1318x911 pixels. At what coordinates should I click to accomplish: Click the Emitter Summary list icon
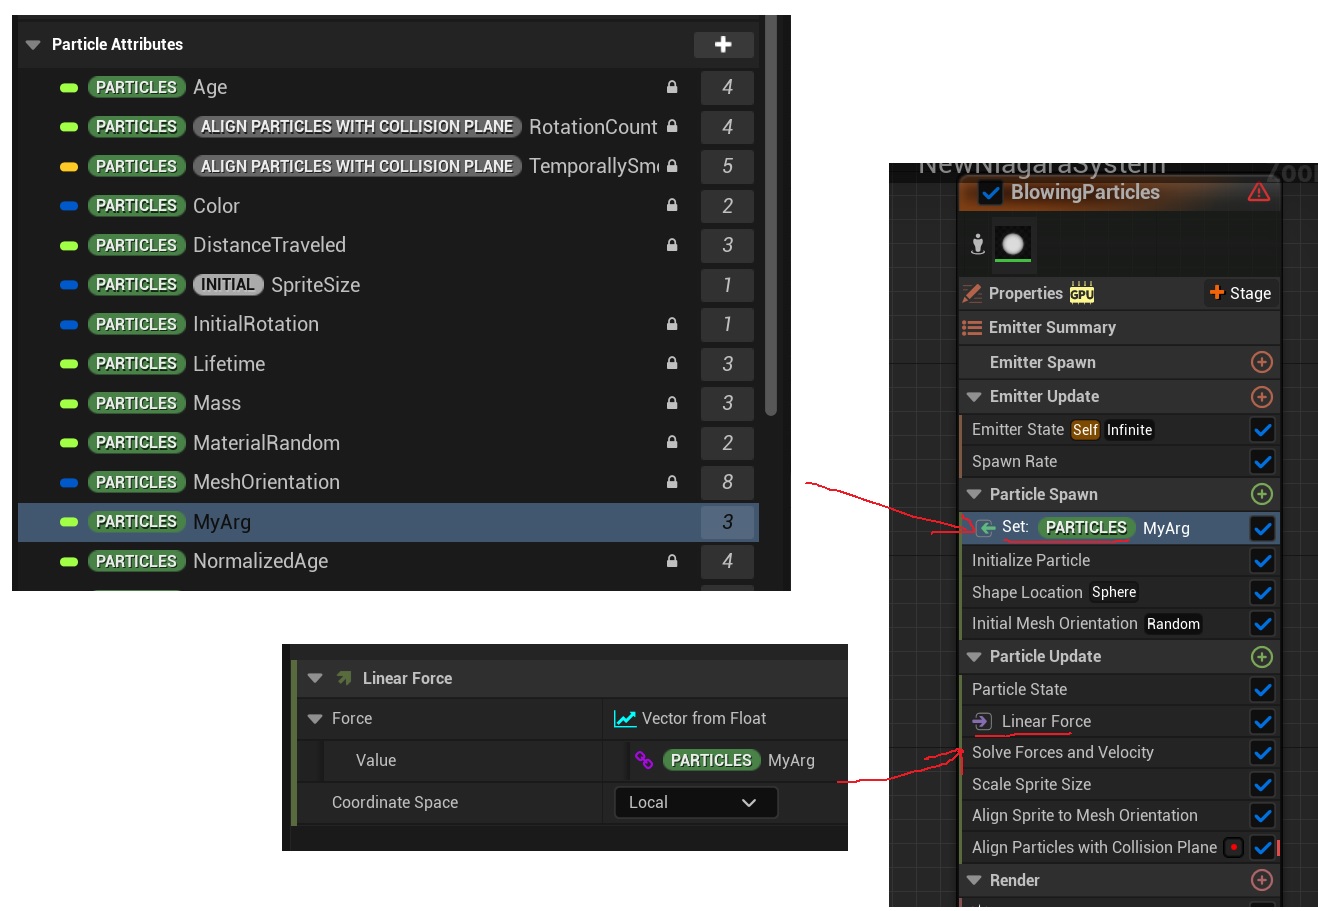[972, 327]
